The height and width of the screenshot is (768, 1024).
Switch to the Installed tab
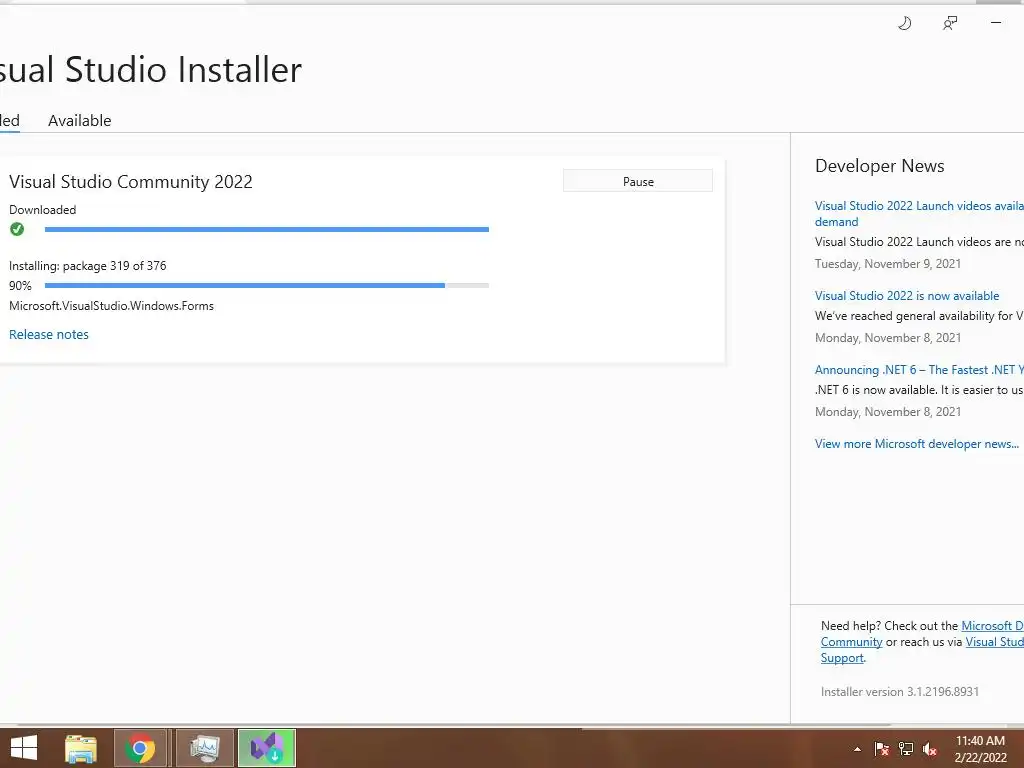[10, 121]
